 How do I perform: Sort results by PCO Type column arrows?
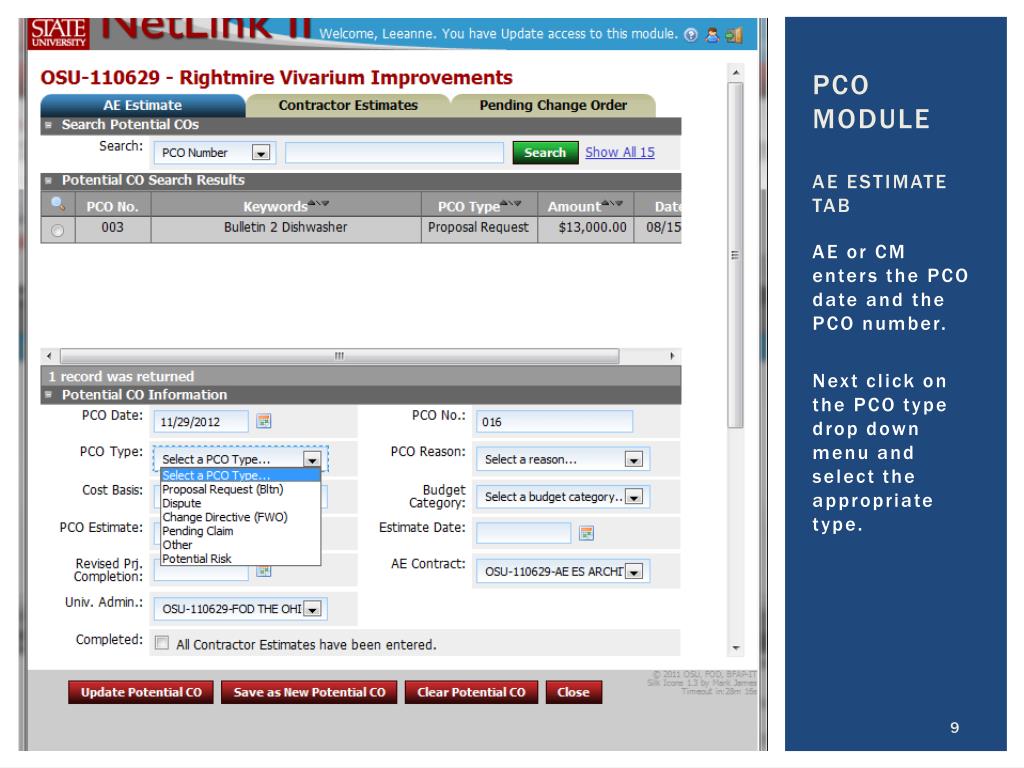(511, 203)
